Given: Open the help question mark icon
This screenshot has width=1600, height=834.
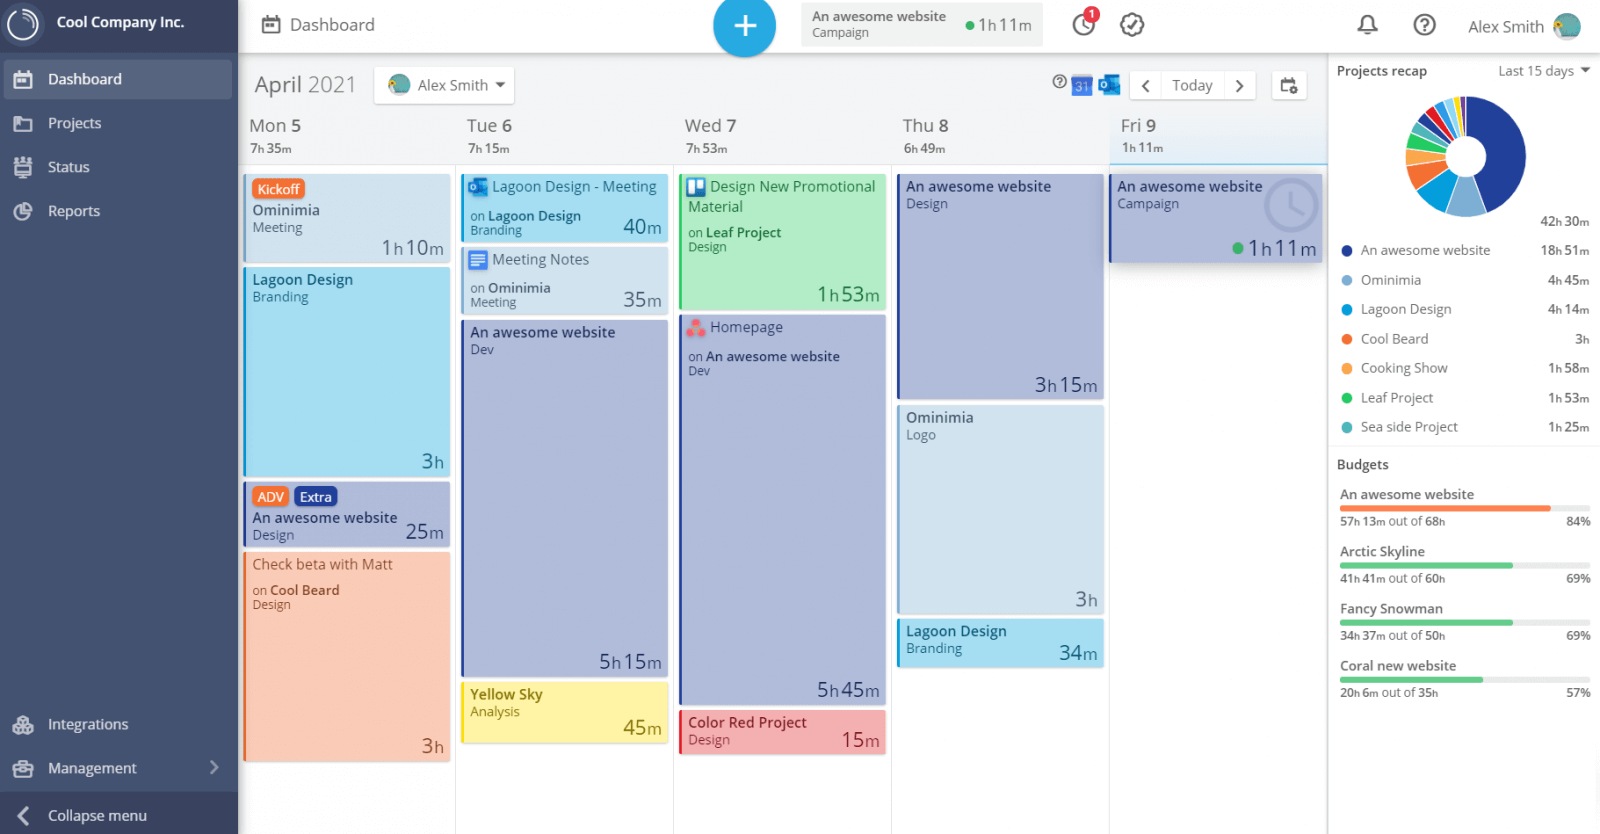Looking at the screenshot, I should pyautogui.click(x=1424, y=25).
